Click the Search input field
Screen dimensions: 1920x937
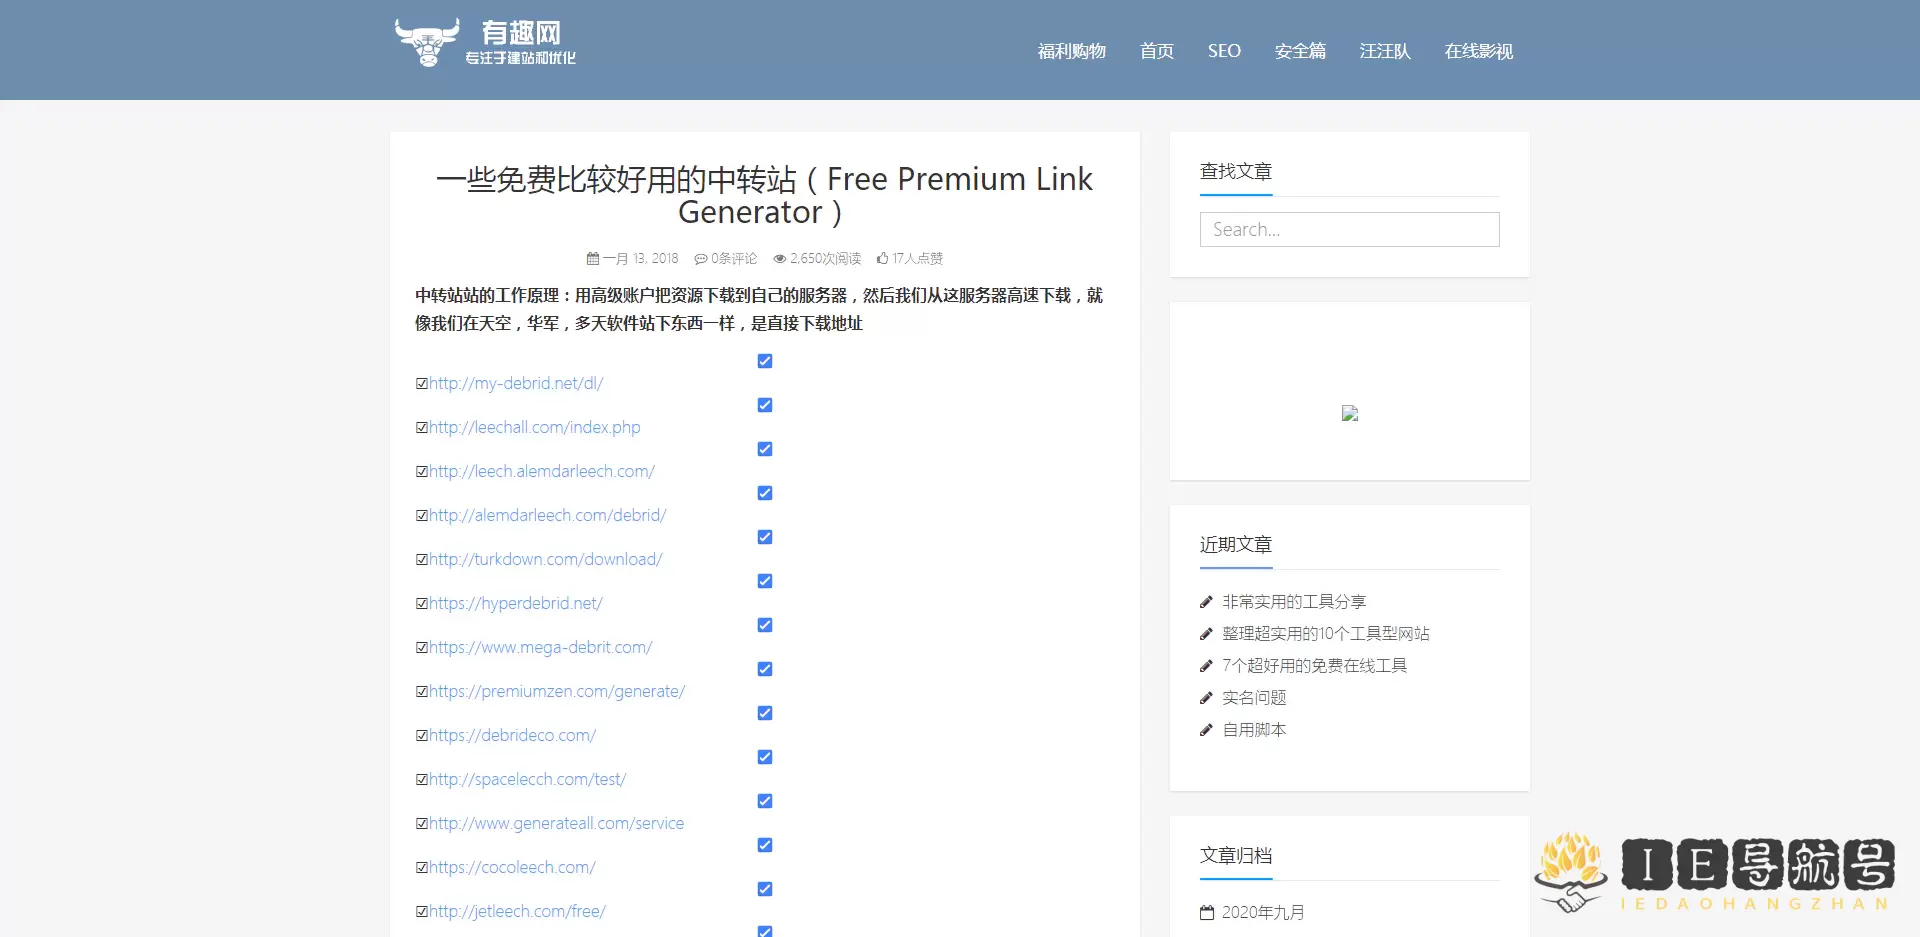click(1349, 230)
